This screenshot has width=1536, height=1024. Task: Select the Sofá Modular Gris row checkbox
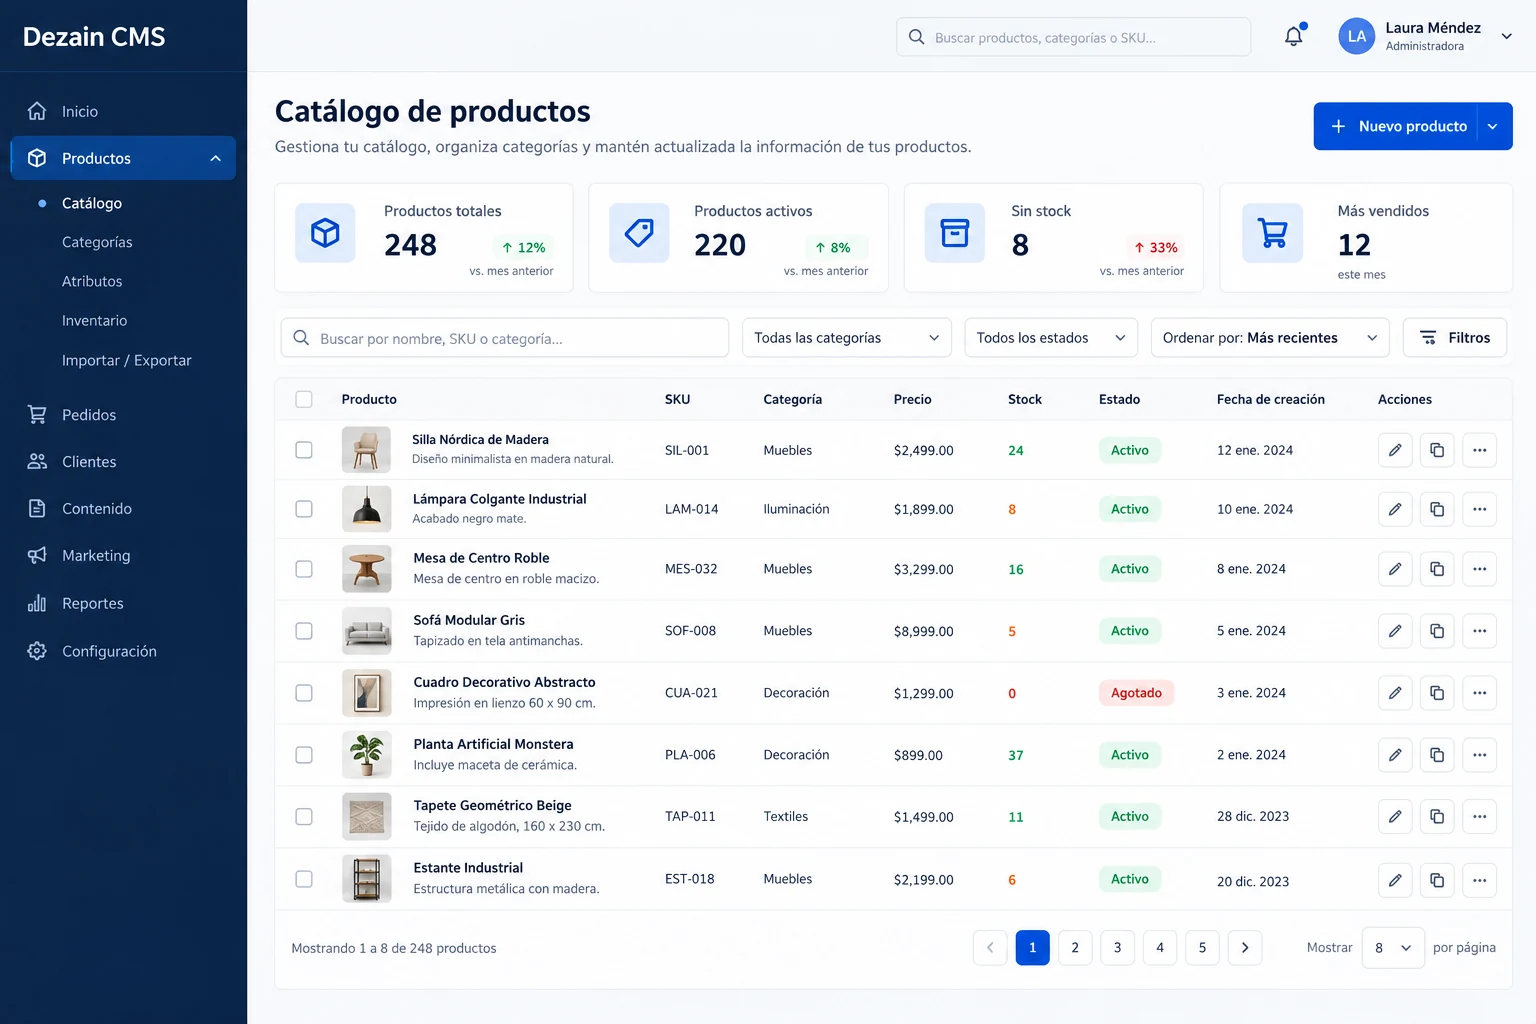click(304, 631)
